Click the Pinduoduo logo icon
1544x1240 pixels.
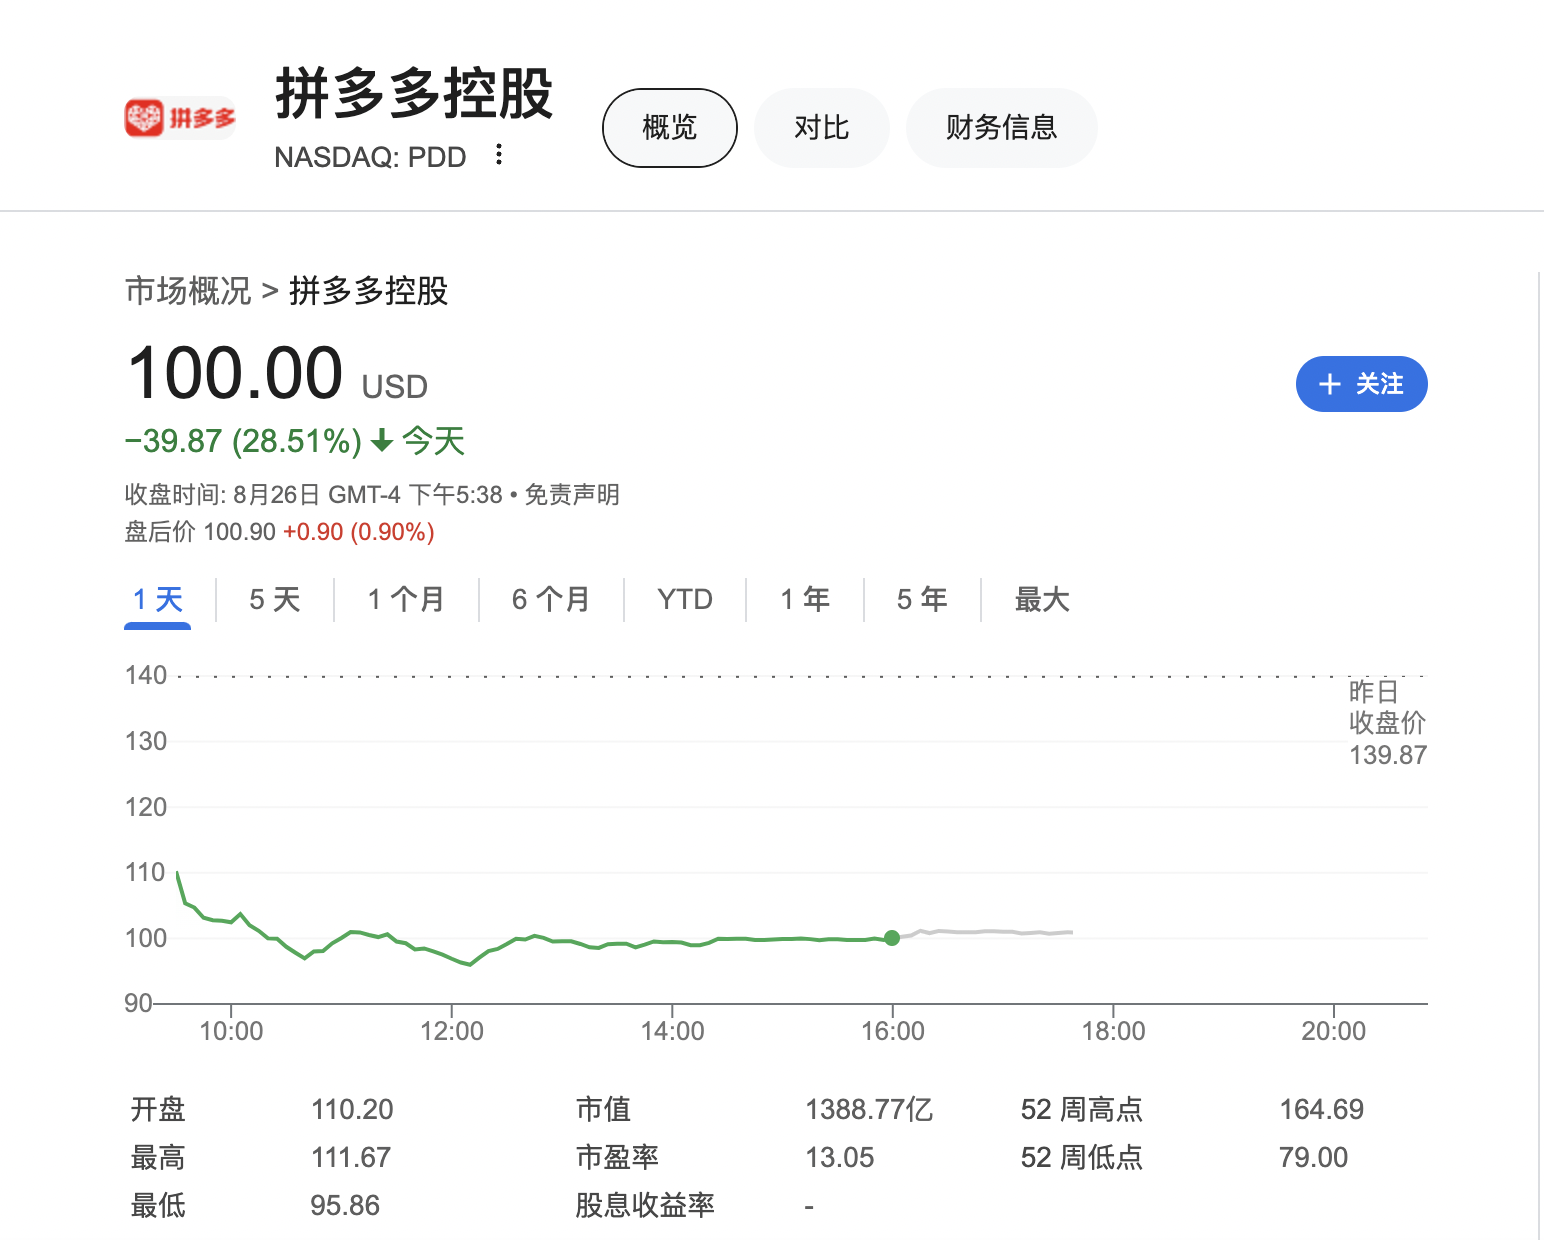(180, 118)
